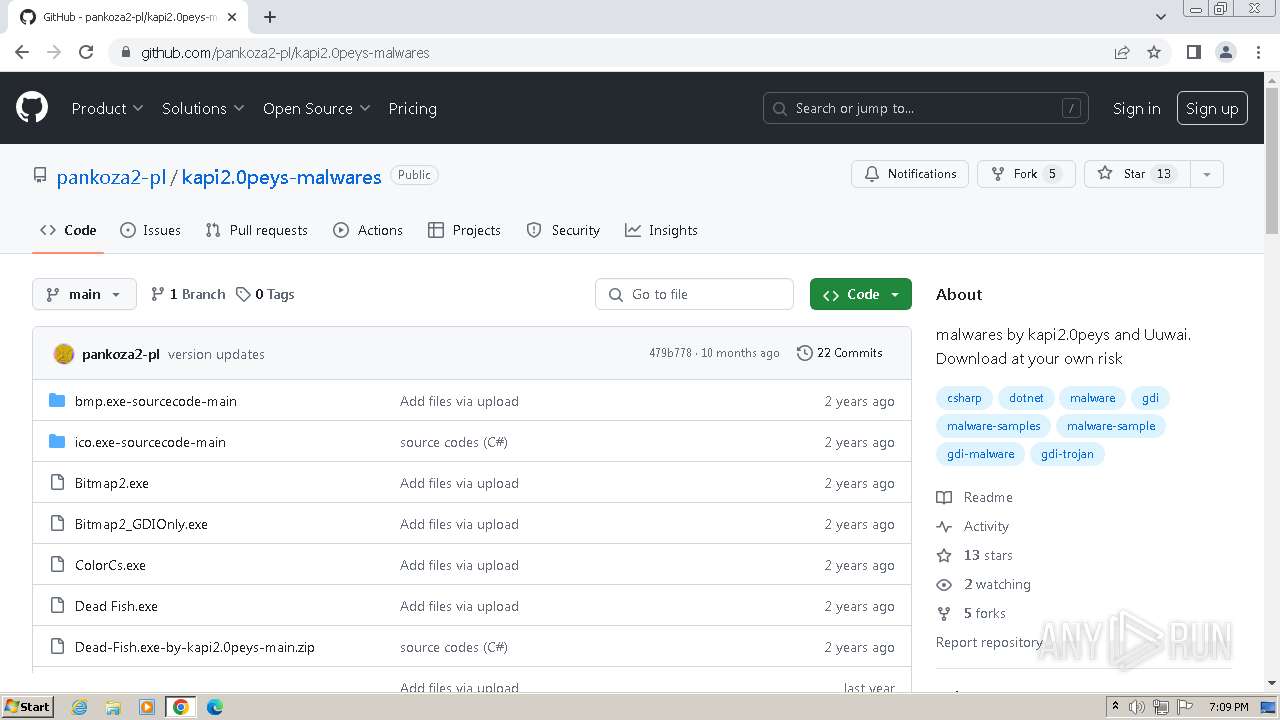Click the Search or jump to field
Image resolution: width=1280 pixels, height=720 pixels.
pos(926,108)
